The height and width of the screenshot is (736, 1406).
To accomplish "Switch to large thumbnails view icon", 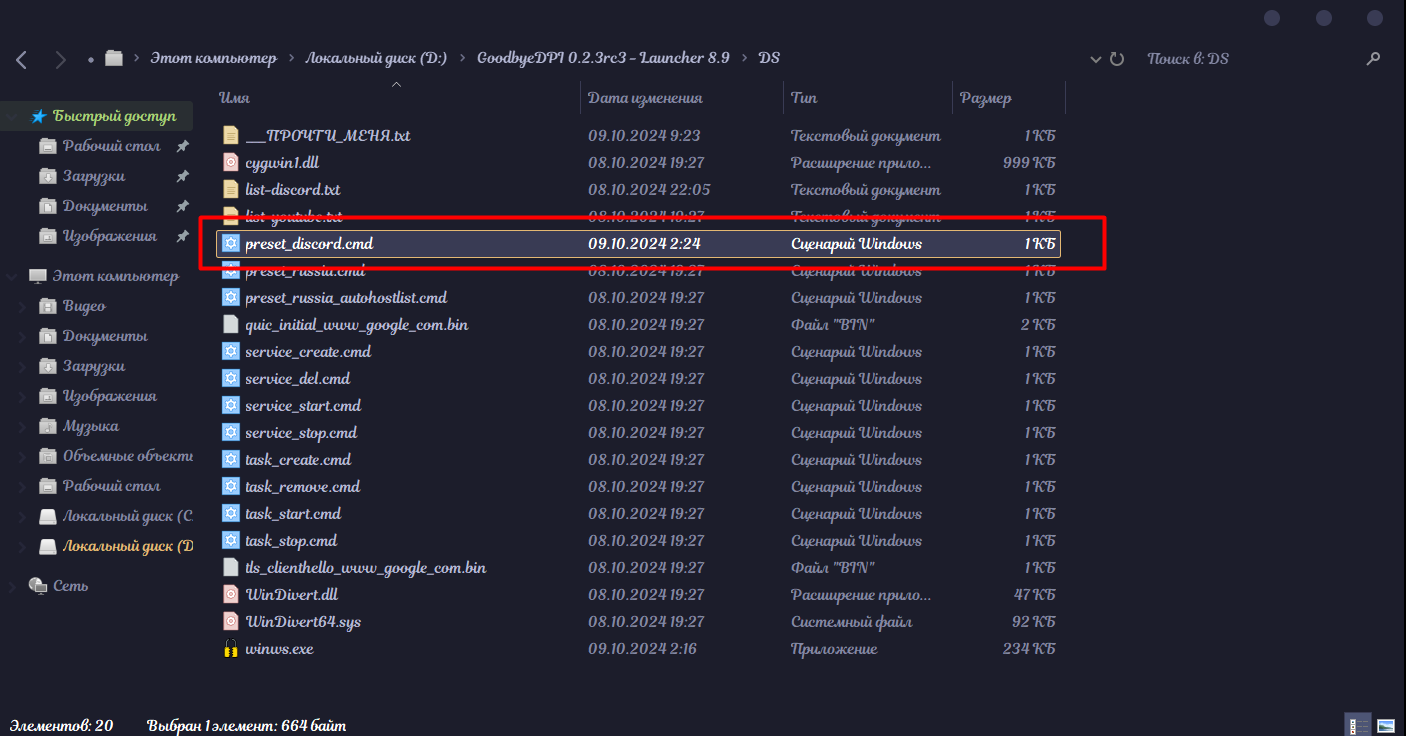I will pyautogui.click(x=1386, y=725).
